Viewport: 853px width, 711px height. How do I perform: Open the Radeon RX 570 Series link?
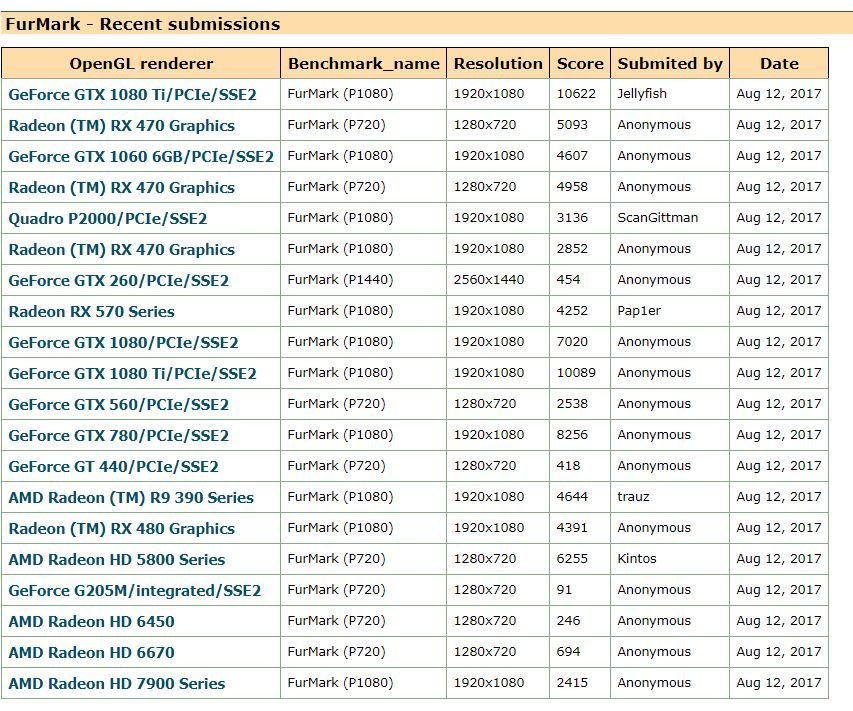point(91,312)
